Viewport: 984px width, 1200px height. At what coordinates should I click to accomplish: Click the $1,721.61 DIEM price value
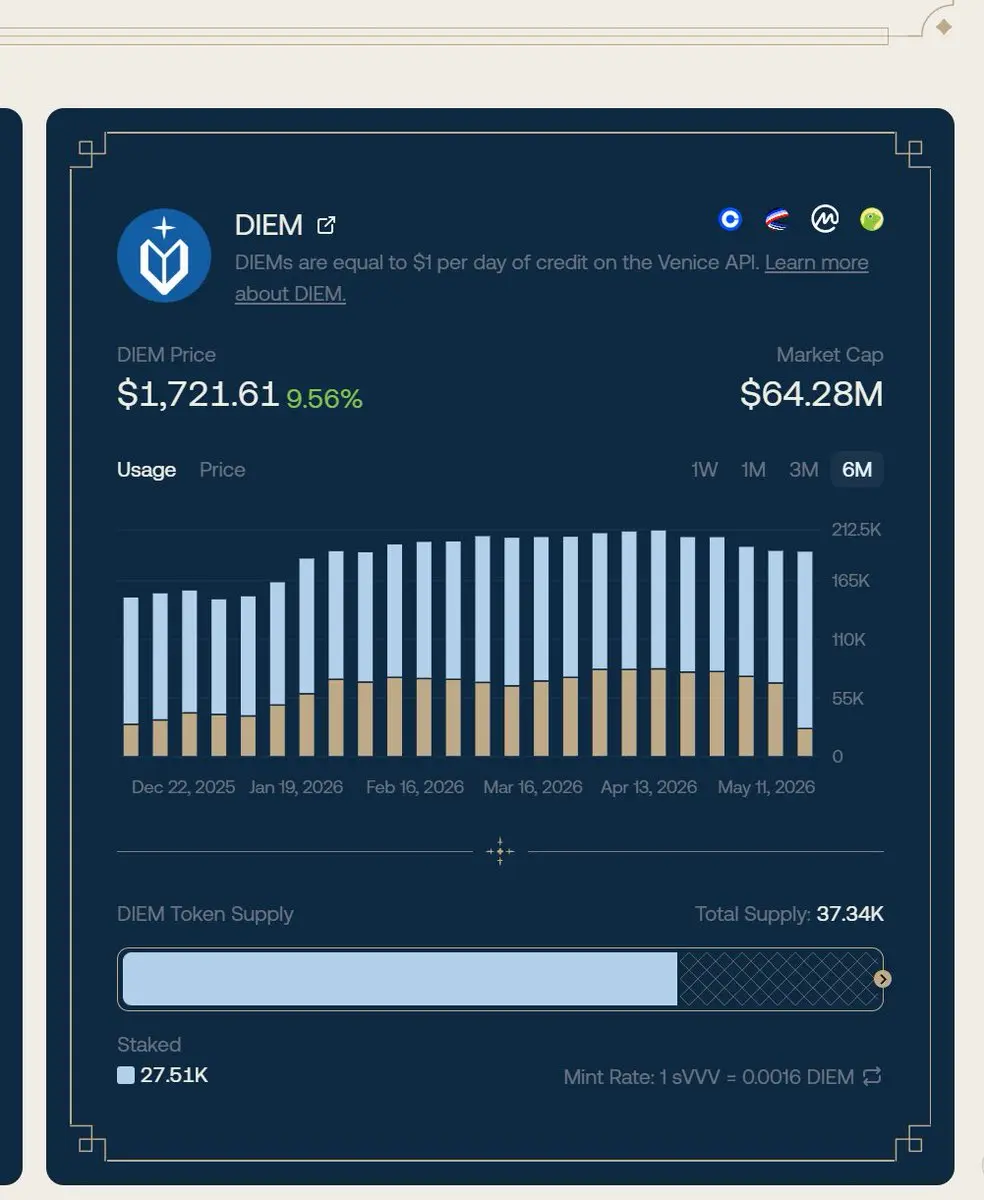[x=198, y=394]
